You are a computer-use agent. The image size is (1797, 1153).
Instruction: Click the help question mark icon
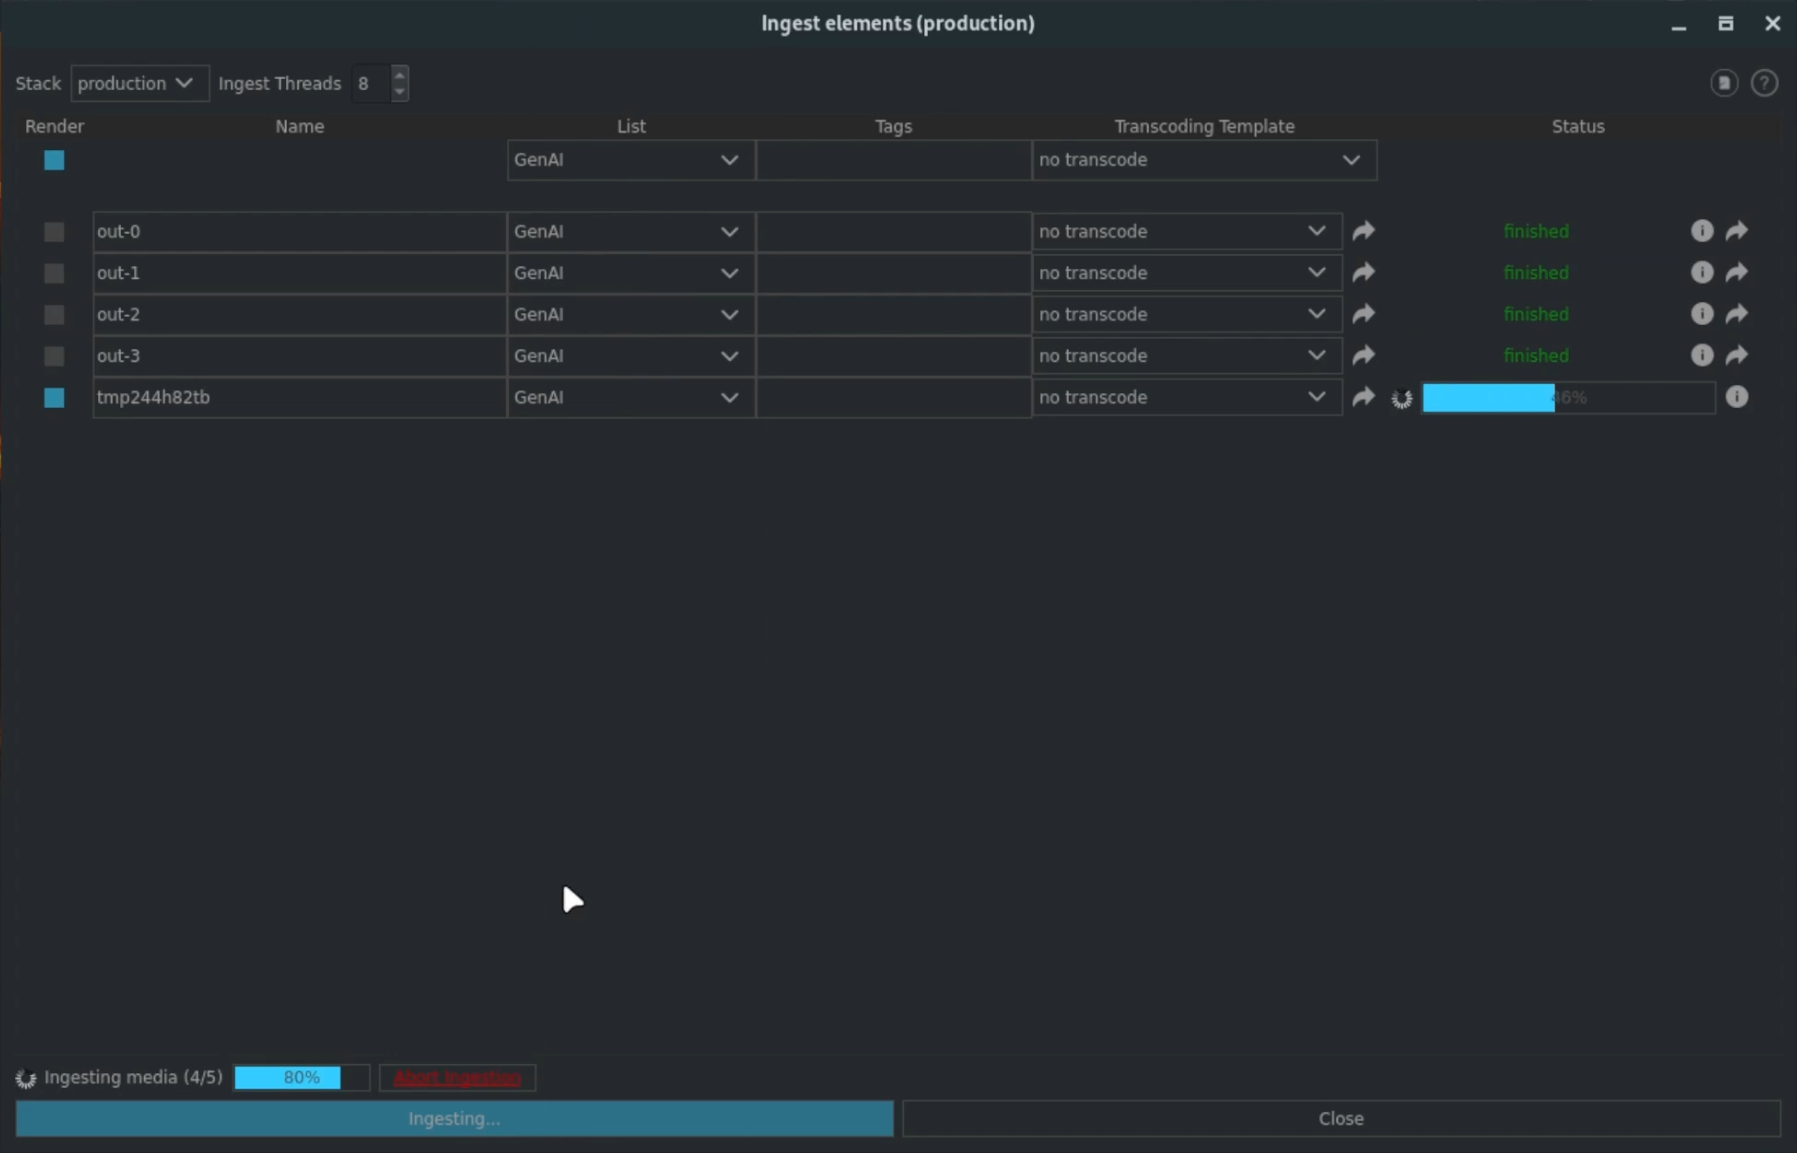pos(1764,83)
